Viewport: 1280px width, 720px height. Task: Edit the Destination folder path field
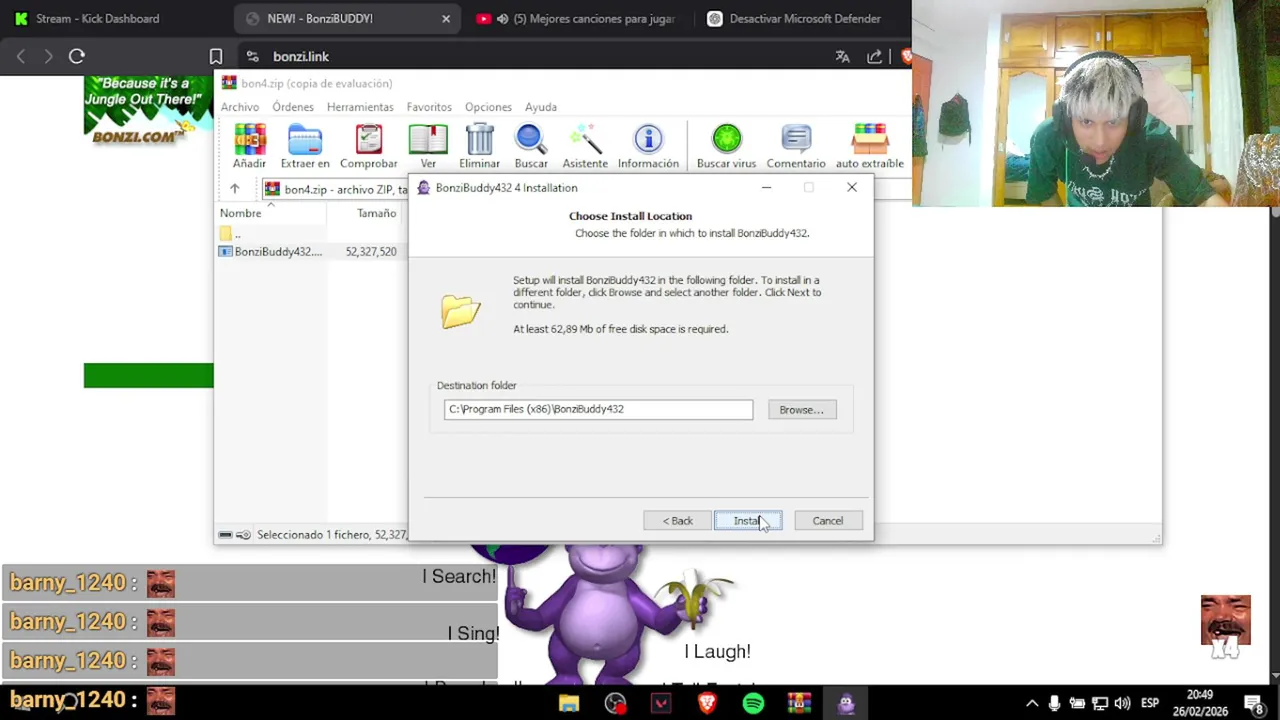[598, 409]
